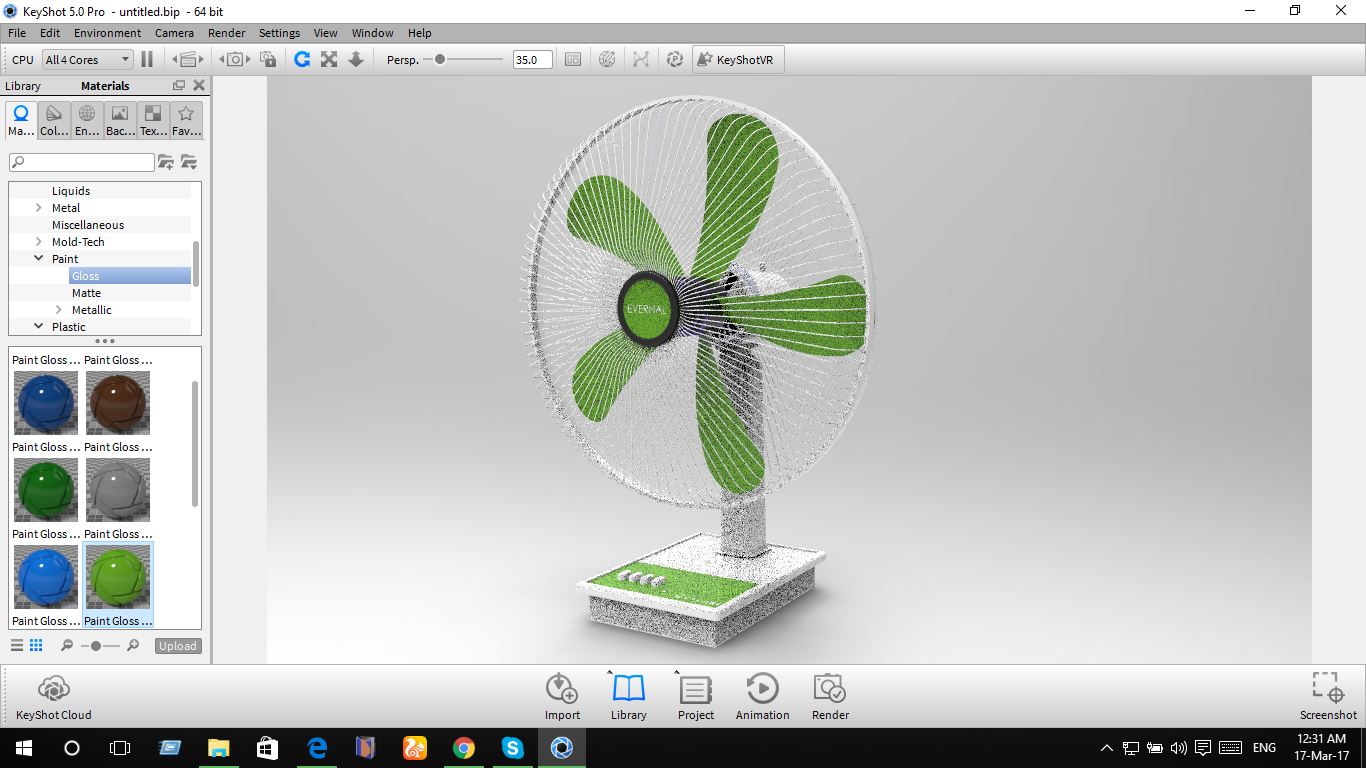Collapse the Paint category
Viewport: 1366px width, 768px height.
[x=39, y=259]
